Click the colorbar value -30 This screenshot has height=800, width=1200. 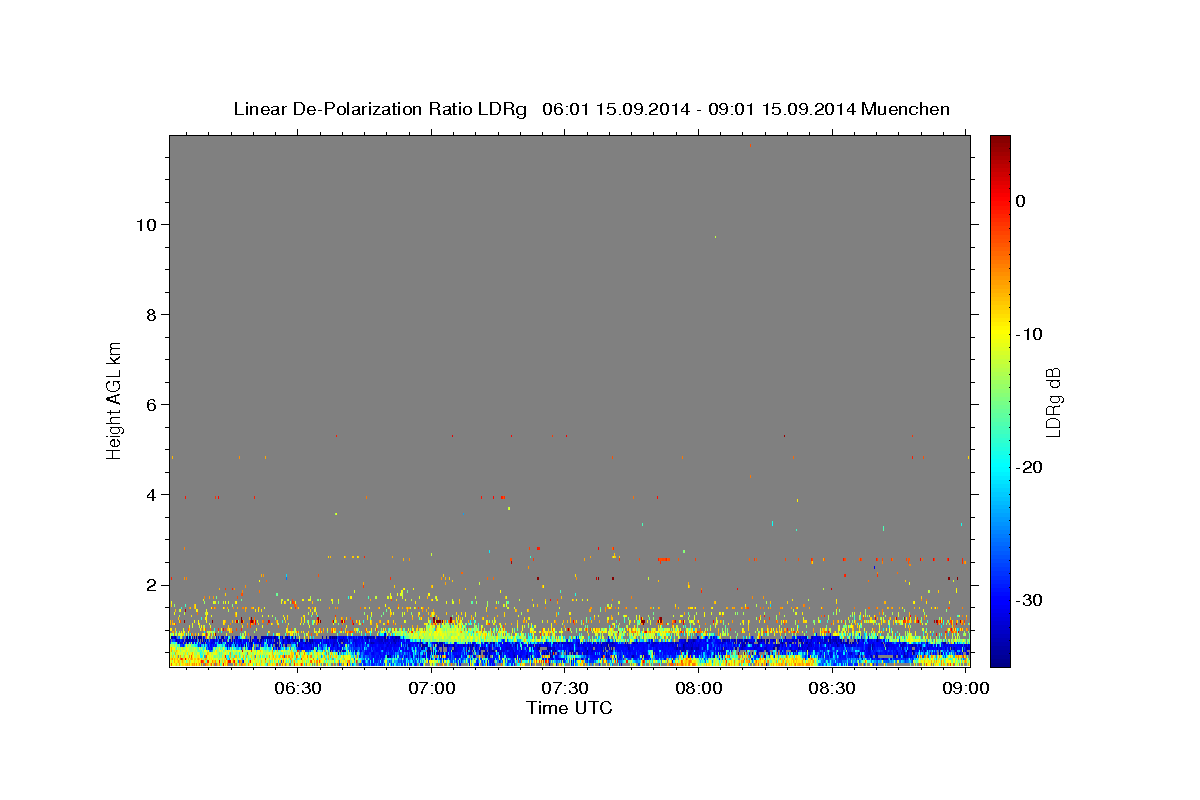pyautogui.click(x=1030, y=600)
